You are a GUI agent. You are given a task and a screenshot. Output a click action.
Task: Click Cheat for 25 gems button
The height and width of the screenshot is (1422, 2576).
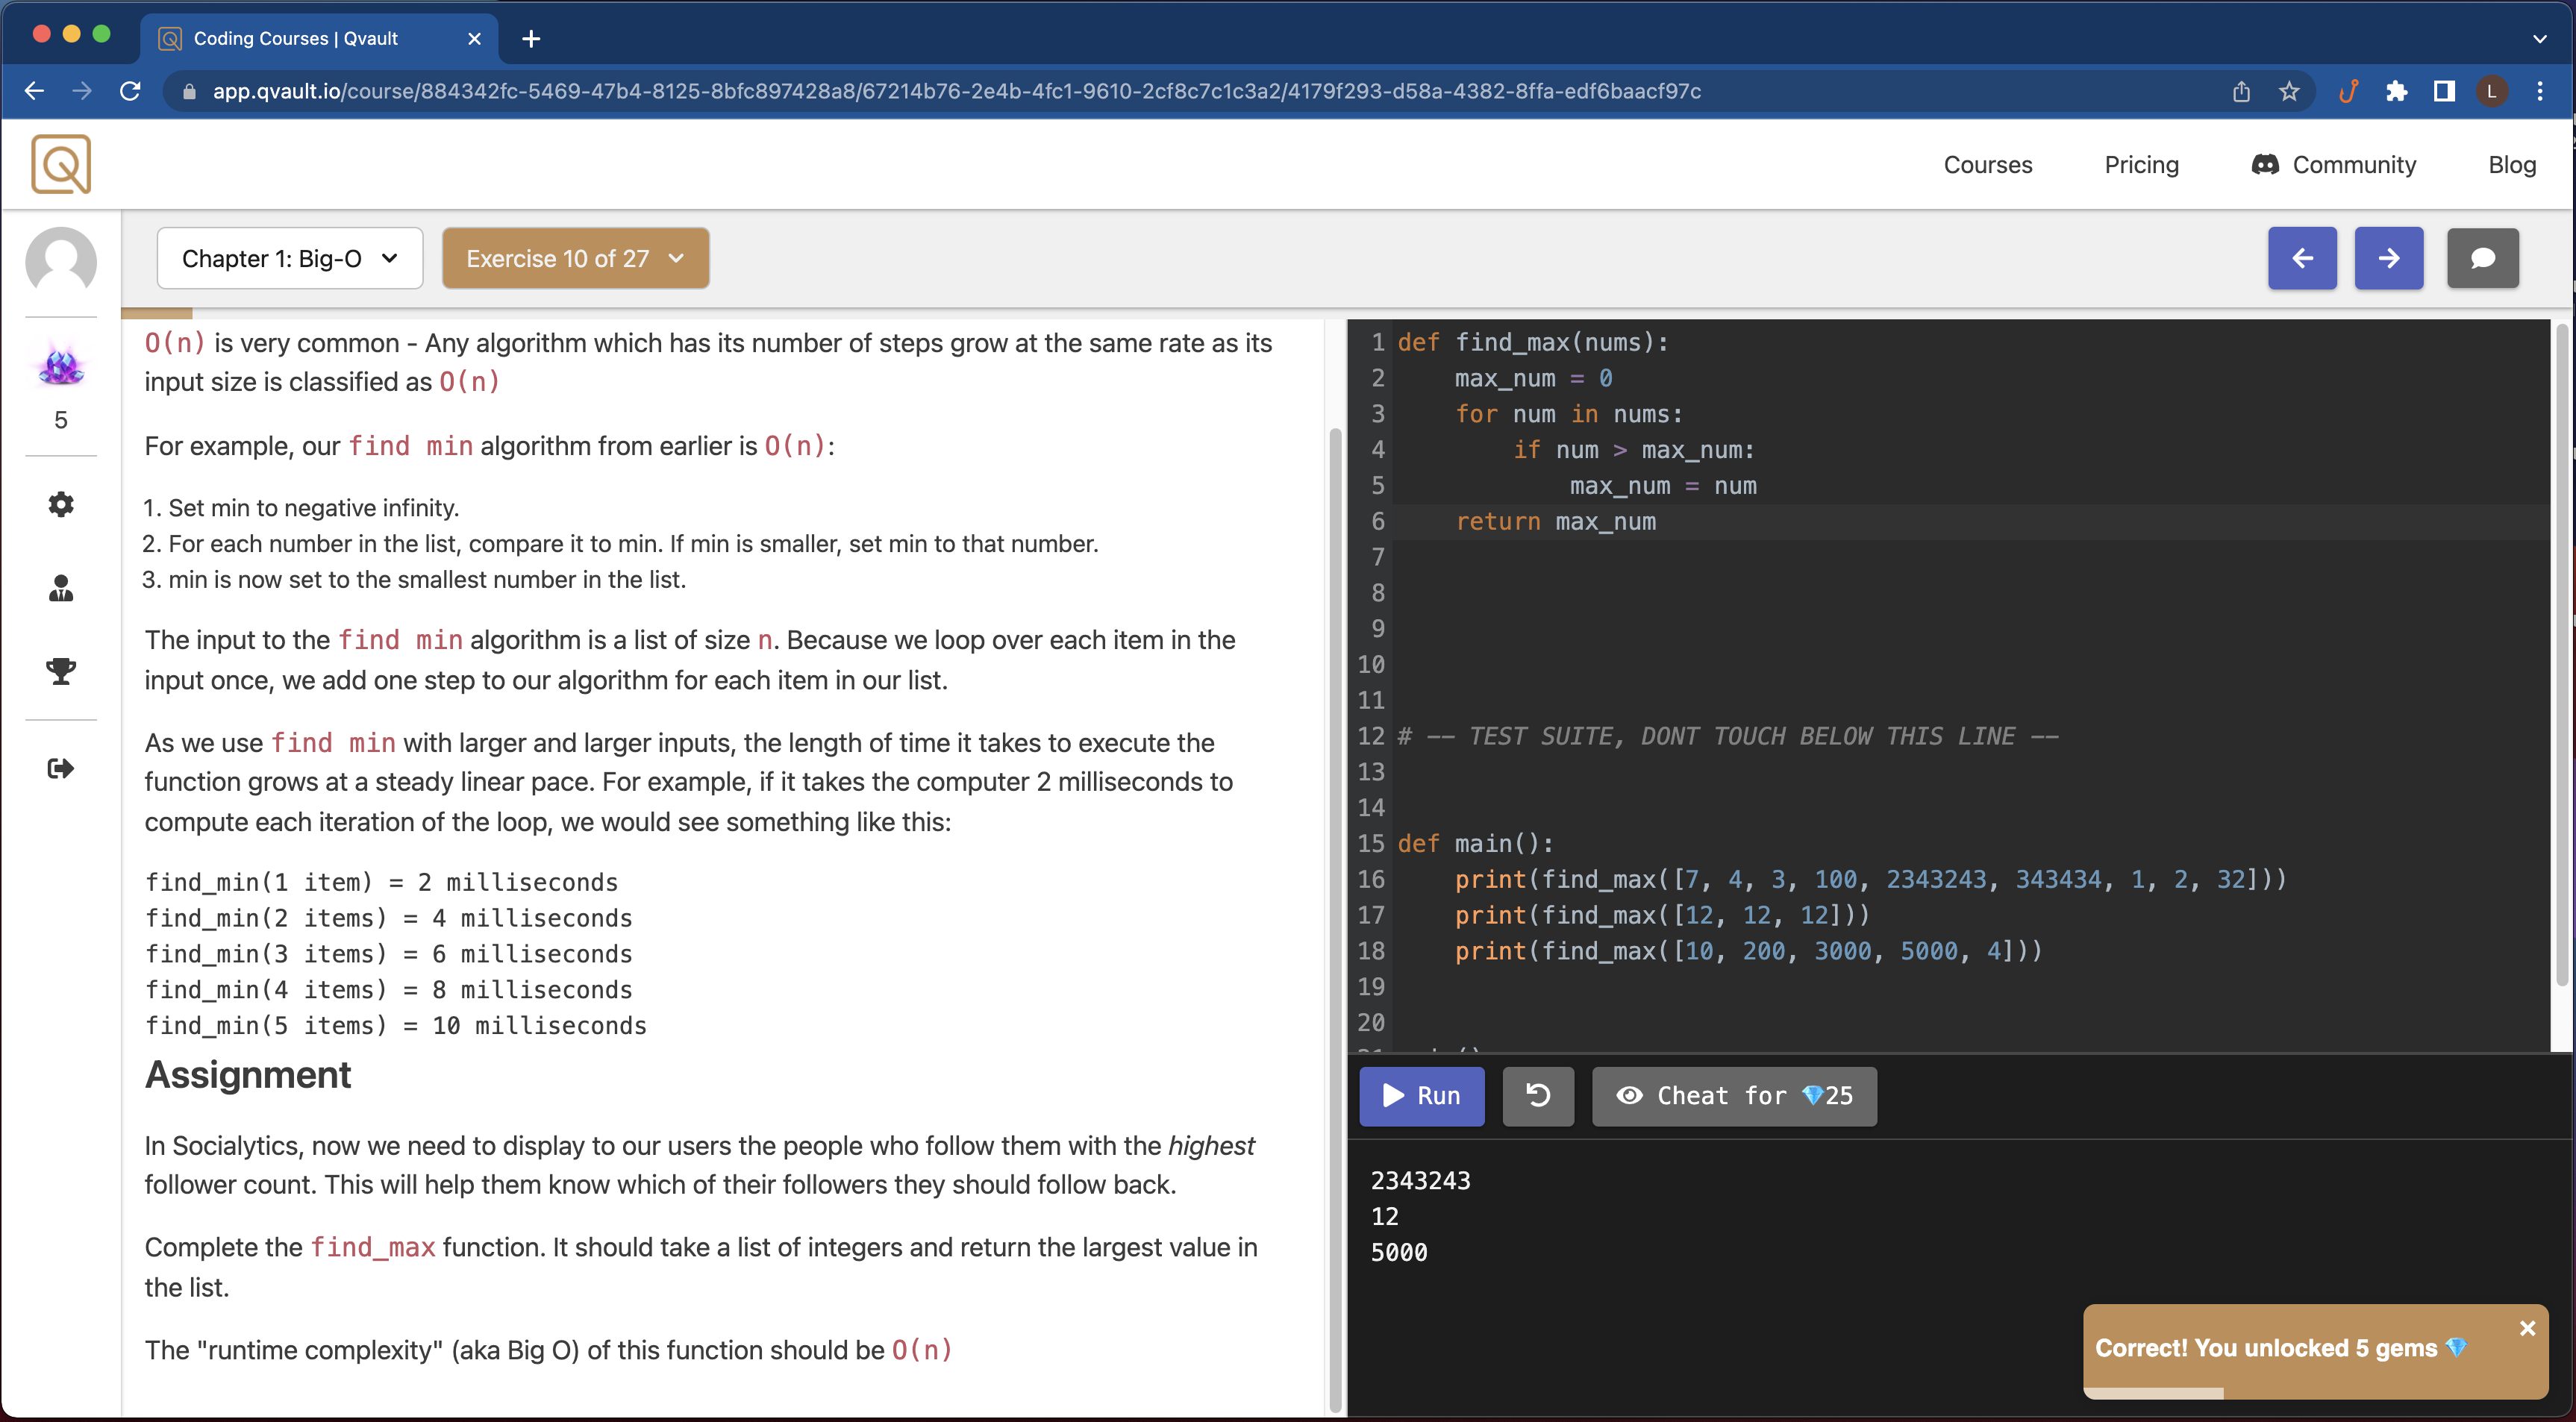(1734, 1096)
